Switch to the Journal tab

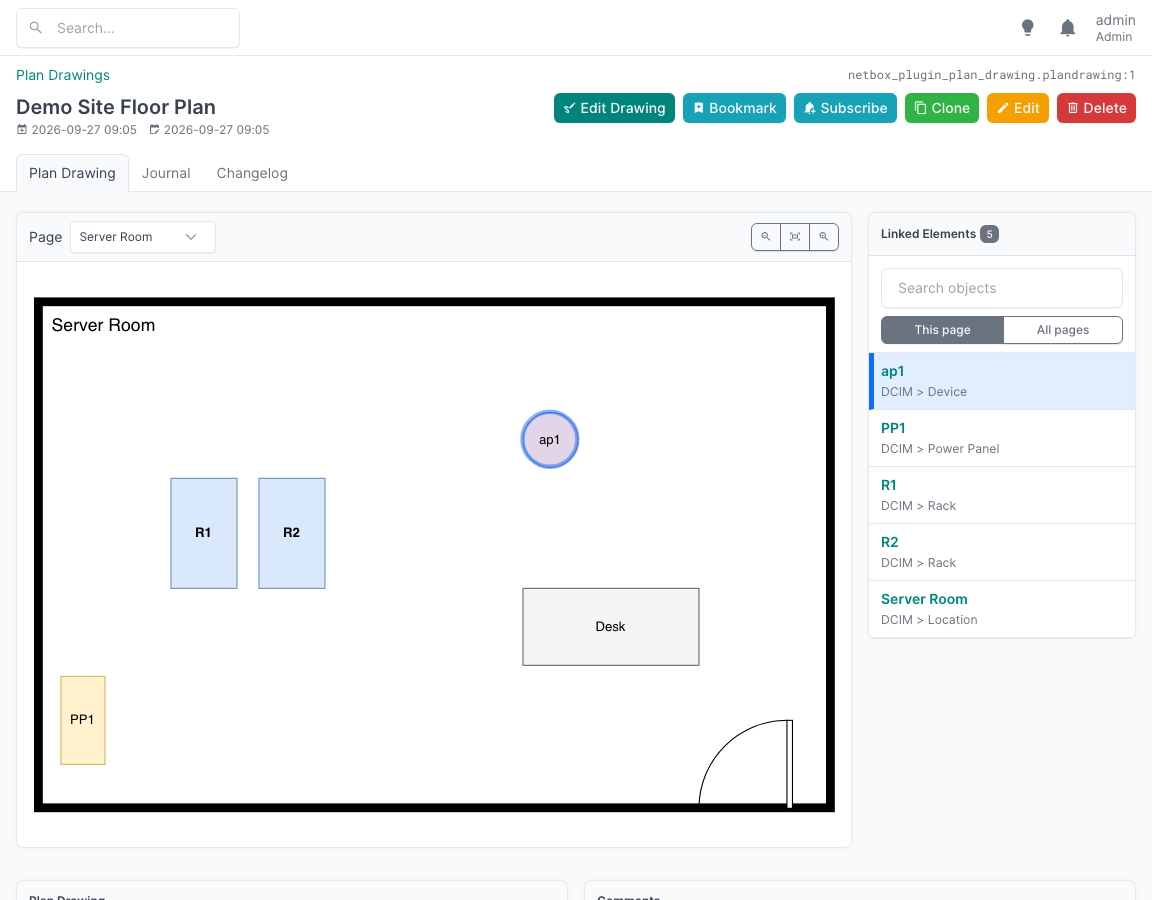(166, 173)
